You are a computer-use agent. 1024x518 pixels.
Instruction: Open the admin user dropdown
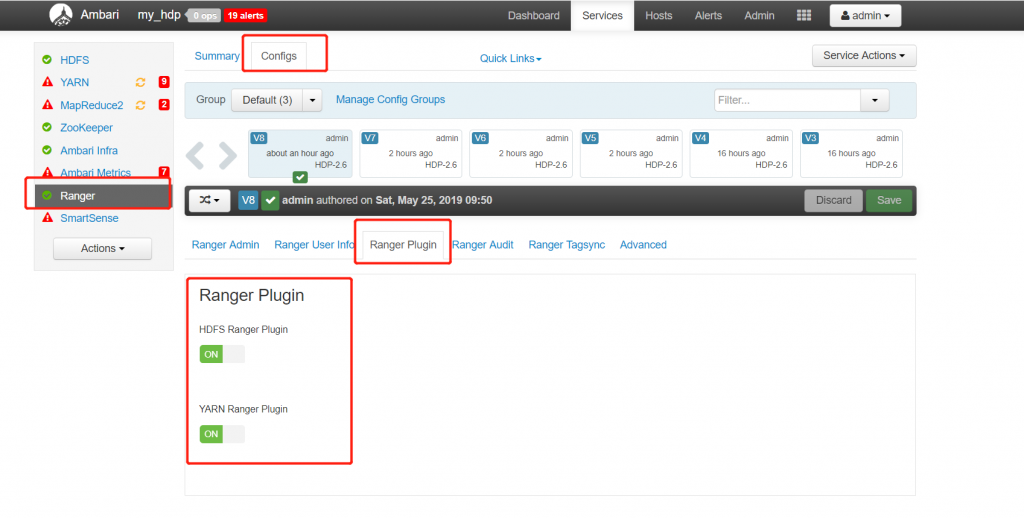point(865,16)
